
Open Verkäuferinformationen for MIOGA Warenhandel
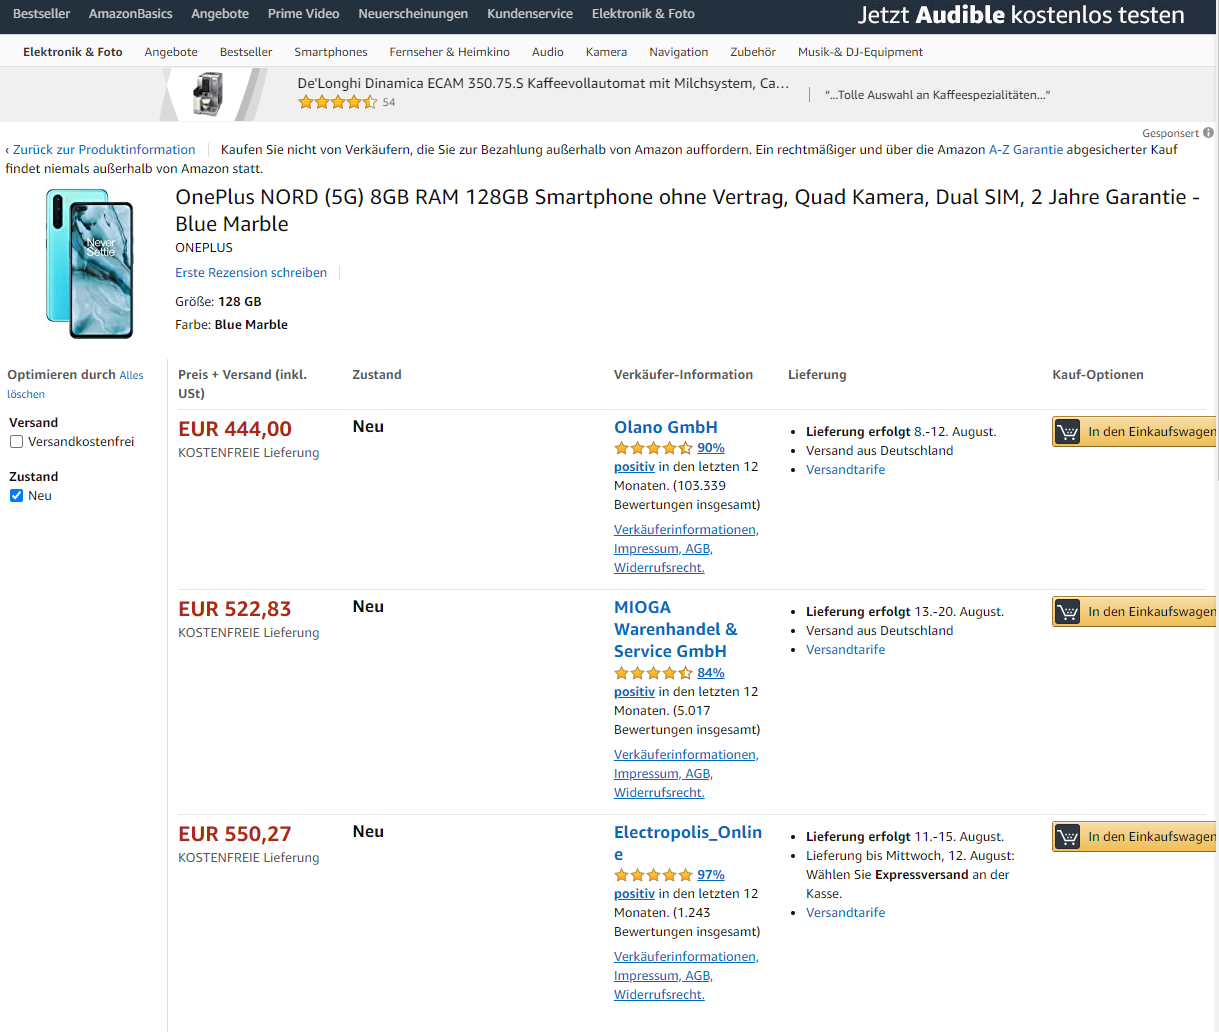[686, 755]
